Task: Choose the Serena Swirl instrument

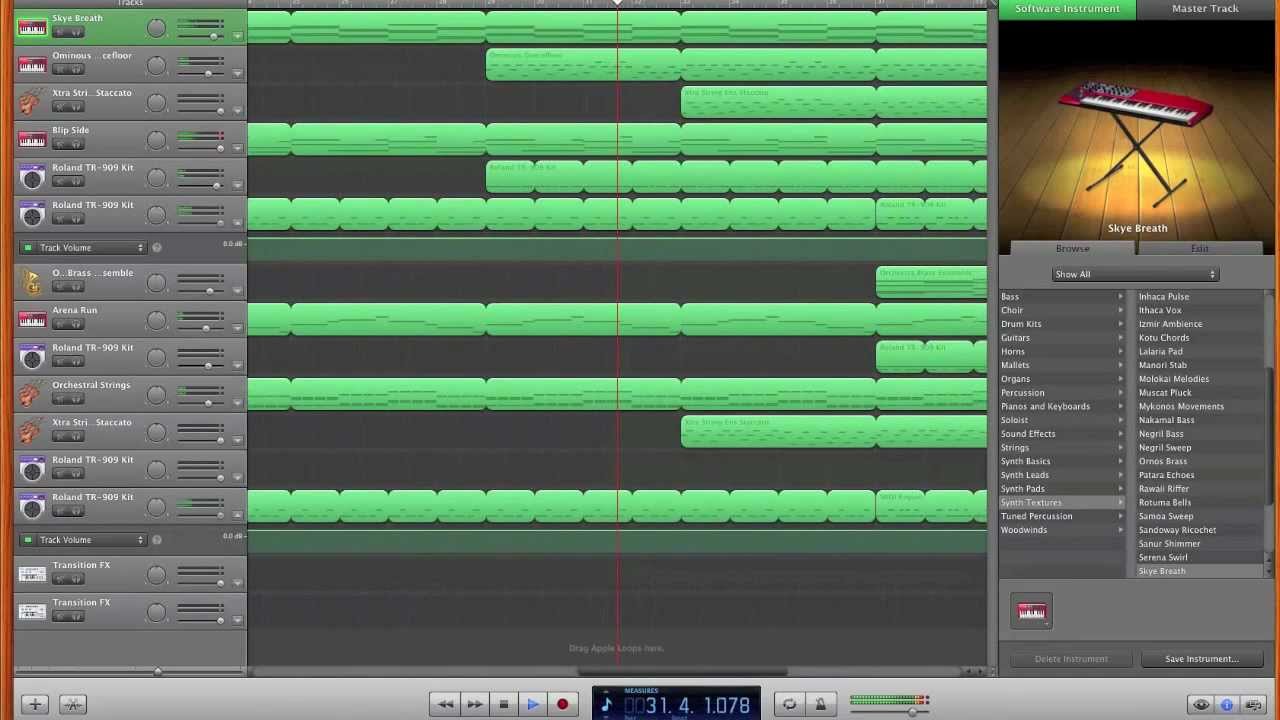Action: (1199, 558)
